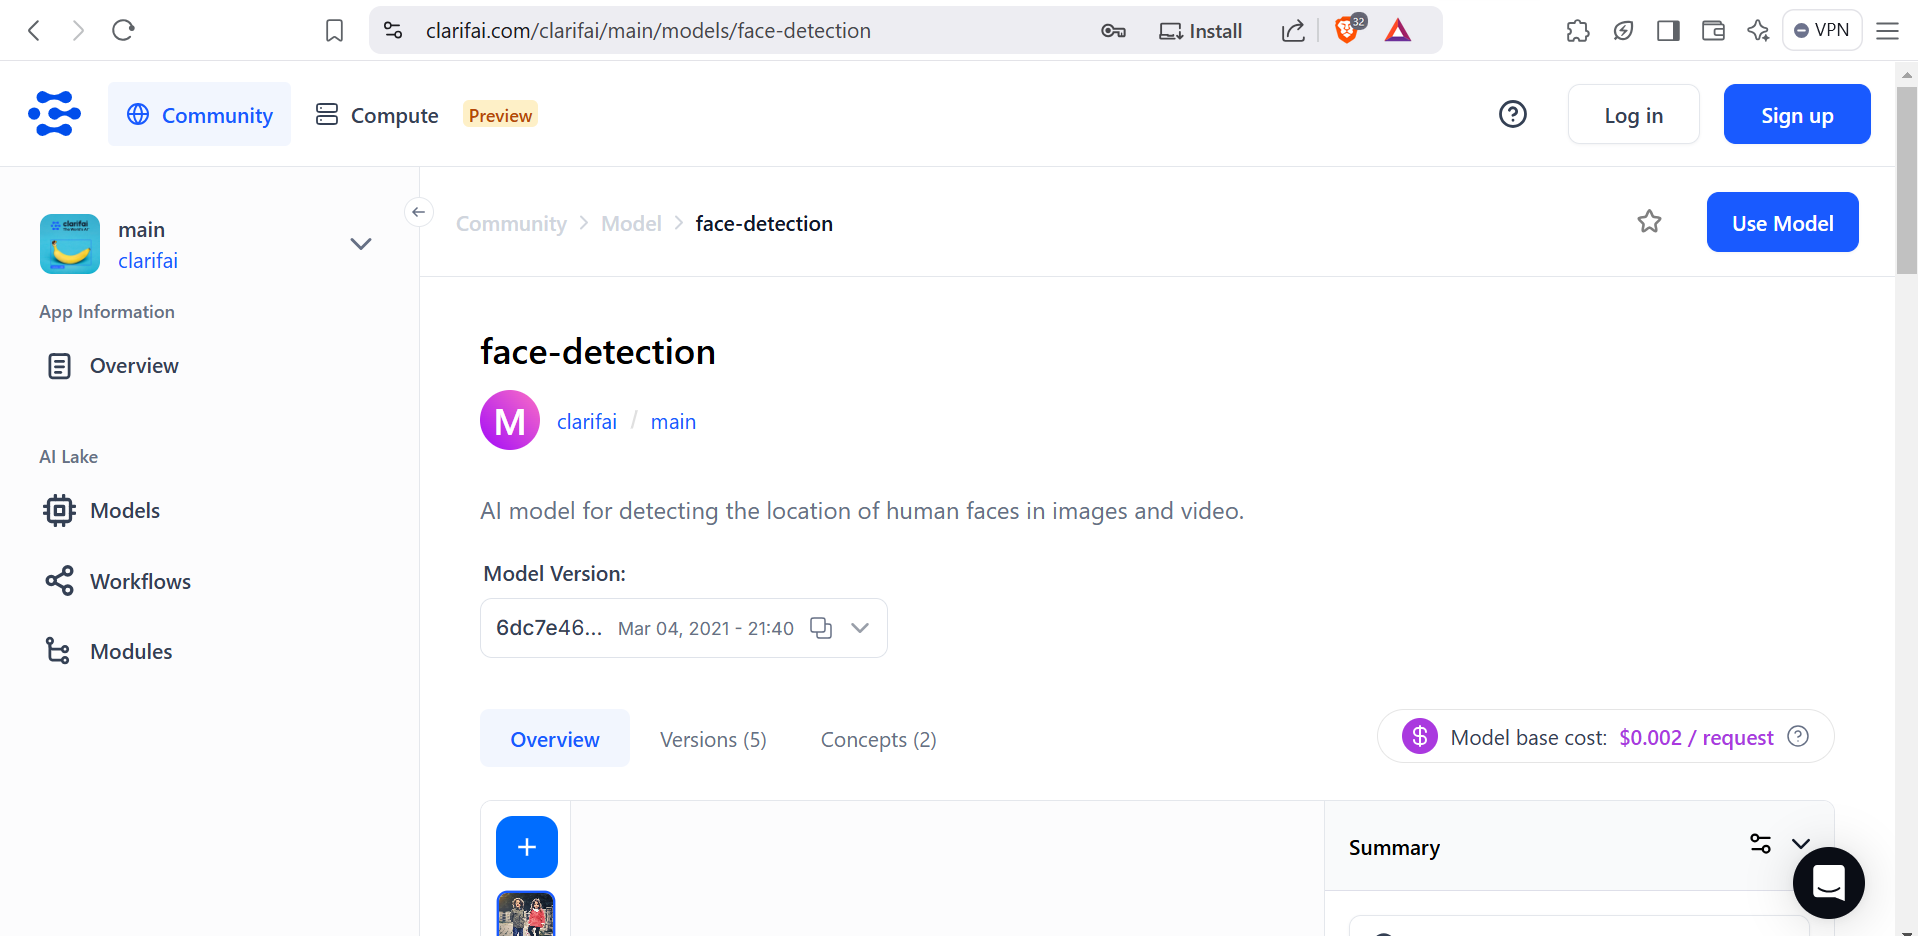Open the clarifai owner link under title
1918x936 pixels.
pos(587,422)
